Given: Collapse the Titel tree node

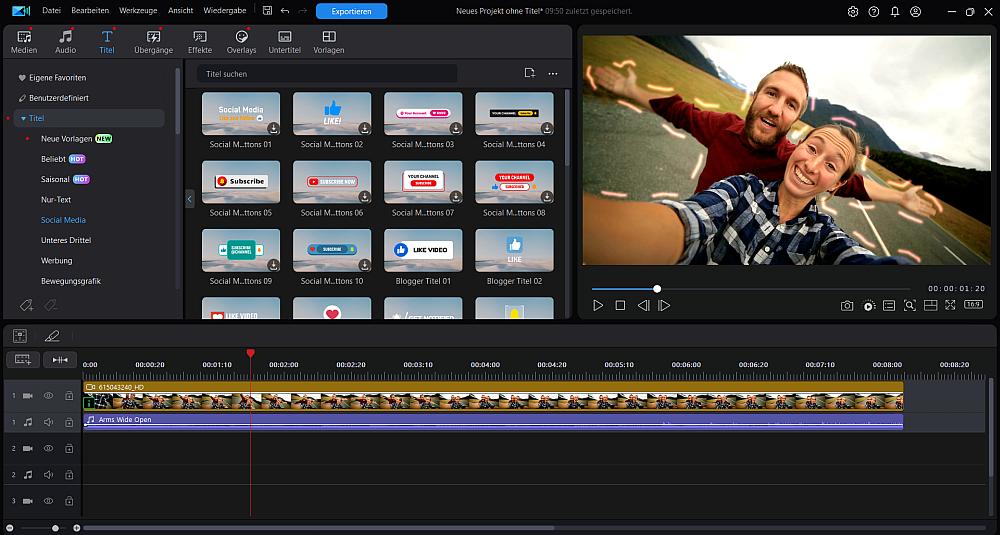Looking at the screenshot, I should click(x=24, y=119).
